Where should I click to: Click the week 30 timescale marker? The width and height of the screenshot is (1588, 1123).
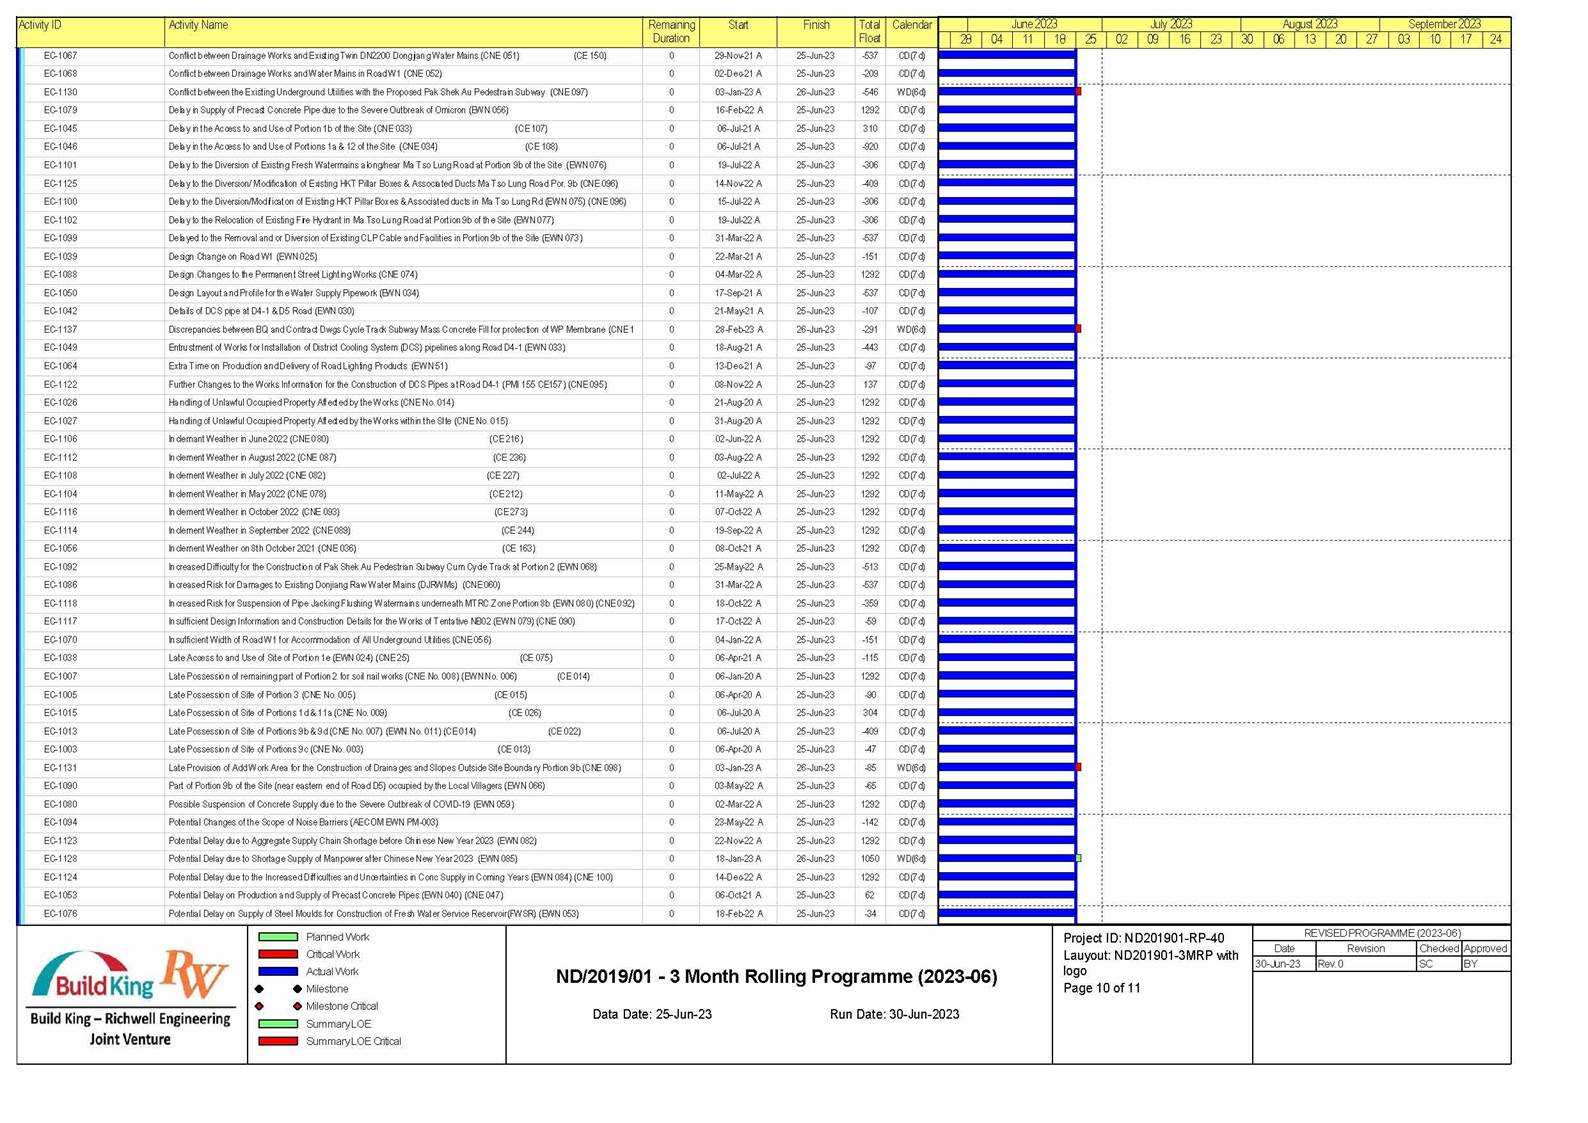1247,39
